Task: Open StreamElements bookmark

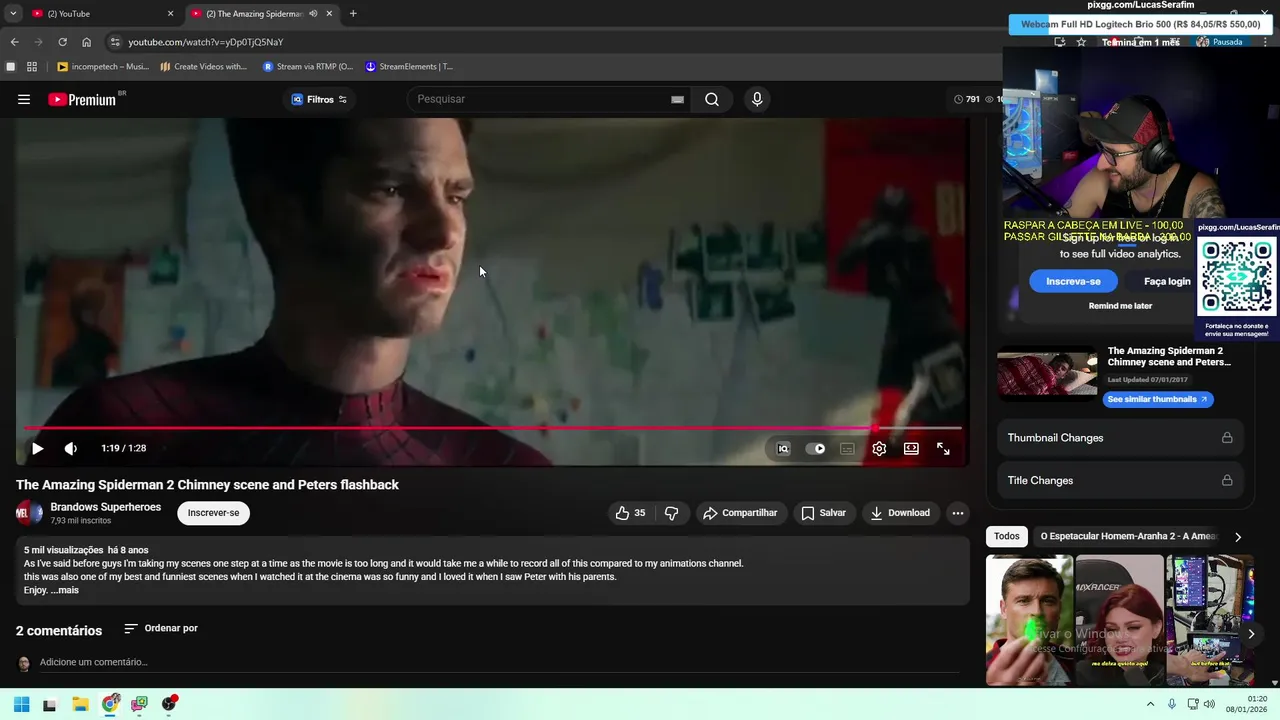Action: pyautogui.click(x=409, y=67)
